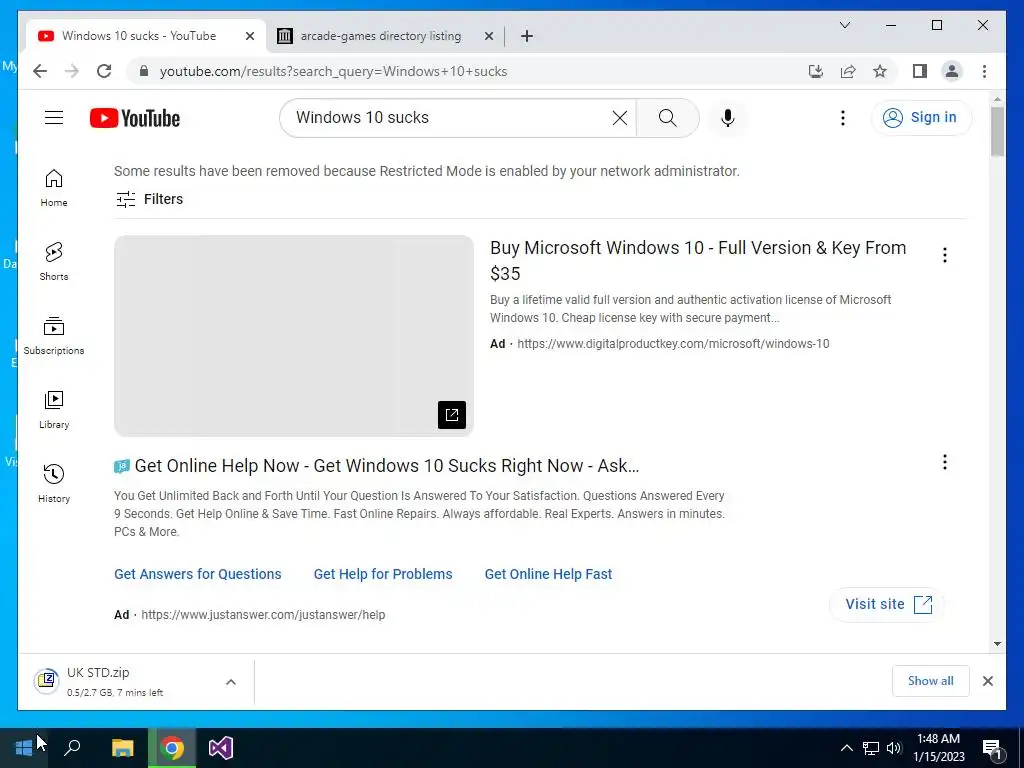The image size is (1024, 768).
Task: Open Subscriptions in the sidebar
Action: click(54, 336)
